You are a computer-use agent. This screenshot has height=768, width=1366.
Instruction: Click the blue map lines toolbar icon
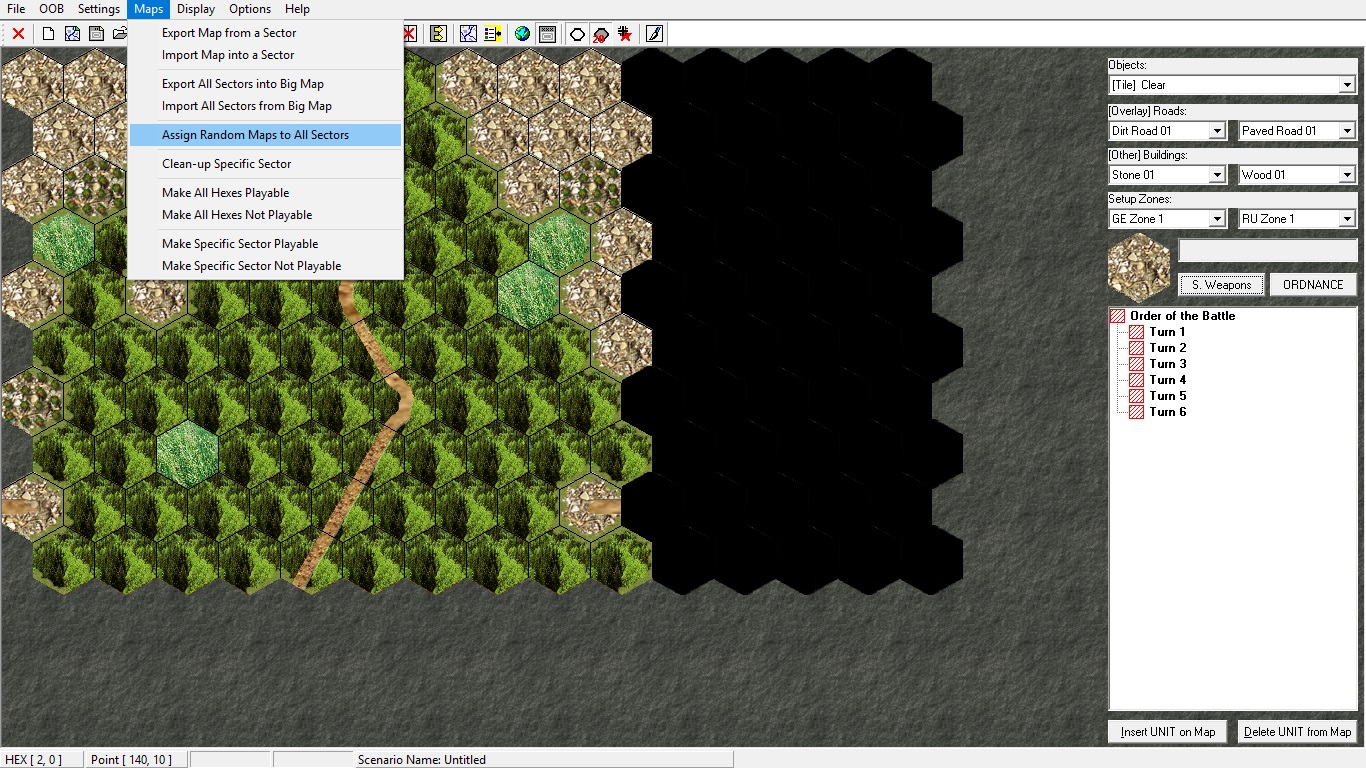coord(468,34)
